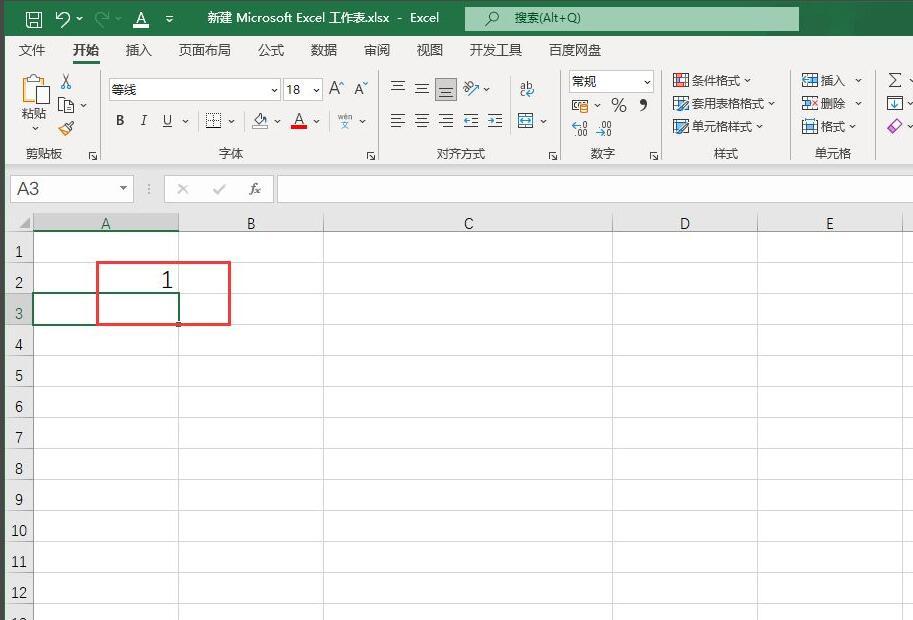Viewport: 913px width, 620px height.
Task: Click the red font color swatch
Action: (x=299, y=121)
